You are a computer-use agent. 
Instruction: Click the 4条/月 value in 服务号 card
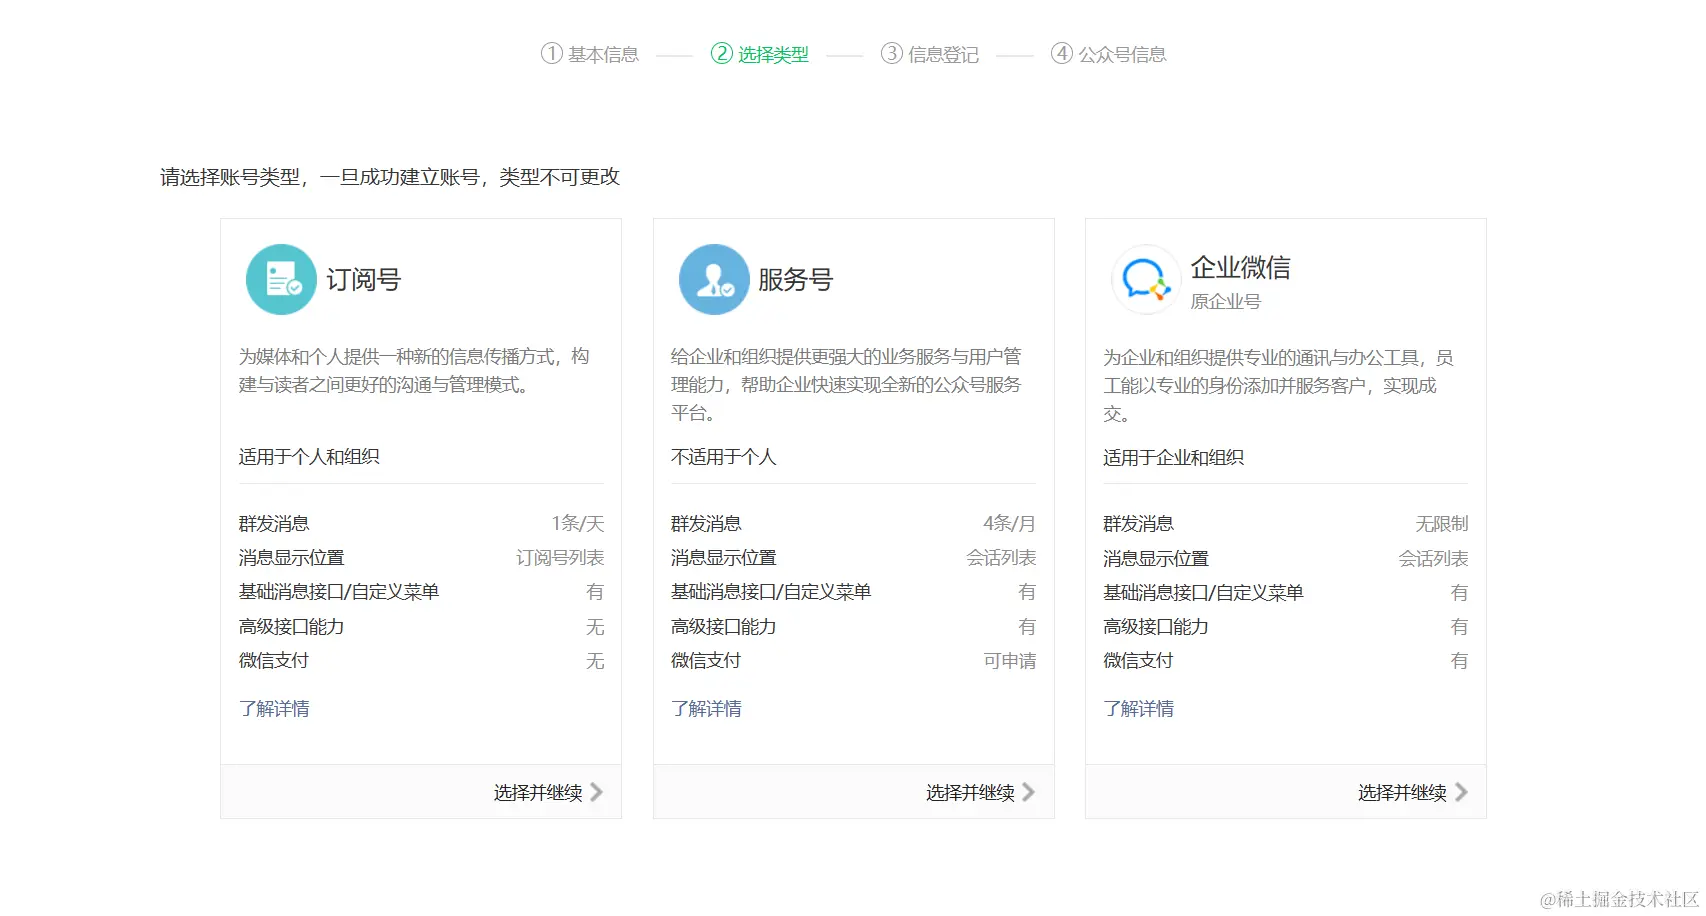(x=1010, y=524)
